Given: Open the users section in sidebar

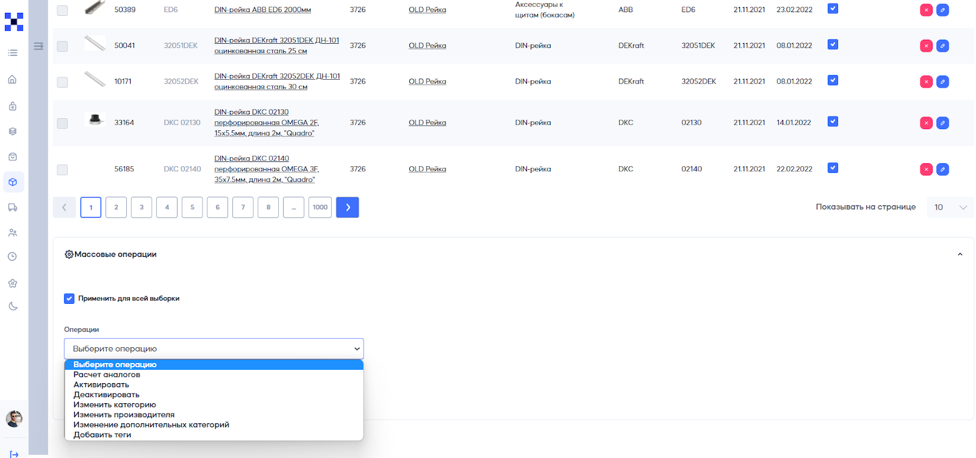Looking at the screenshot, I should [12, 233].
